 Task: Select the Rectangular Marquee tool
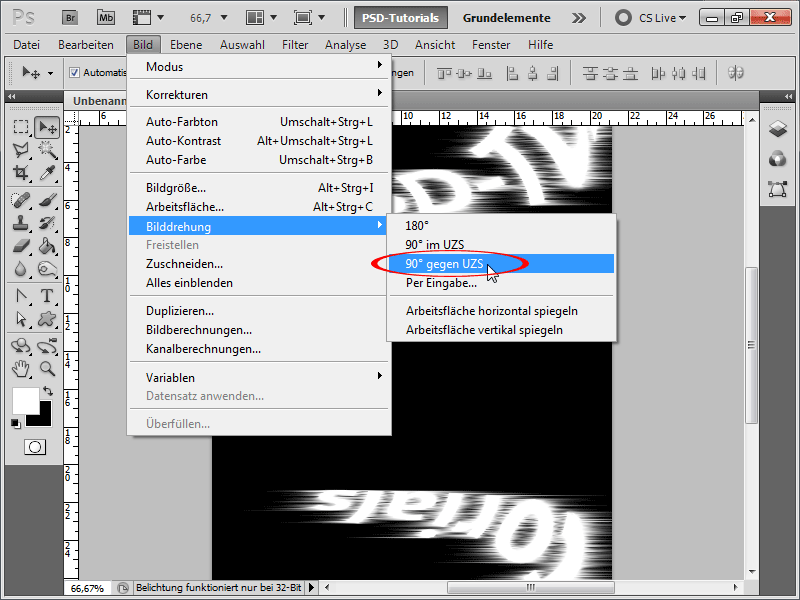point(21,127)
